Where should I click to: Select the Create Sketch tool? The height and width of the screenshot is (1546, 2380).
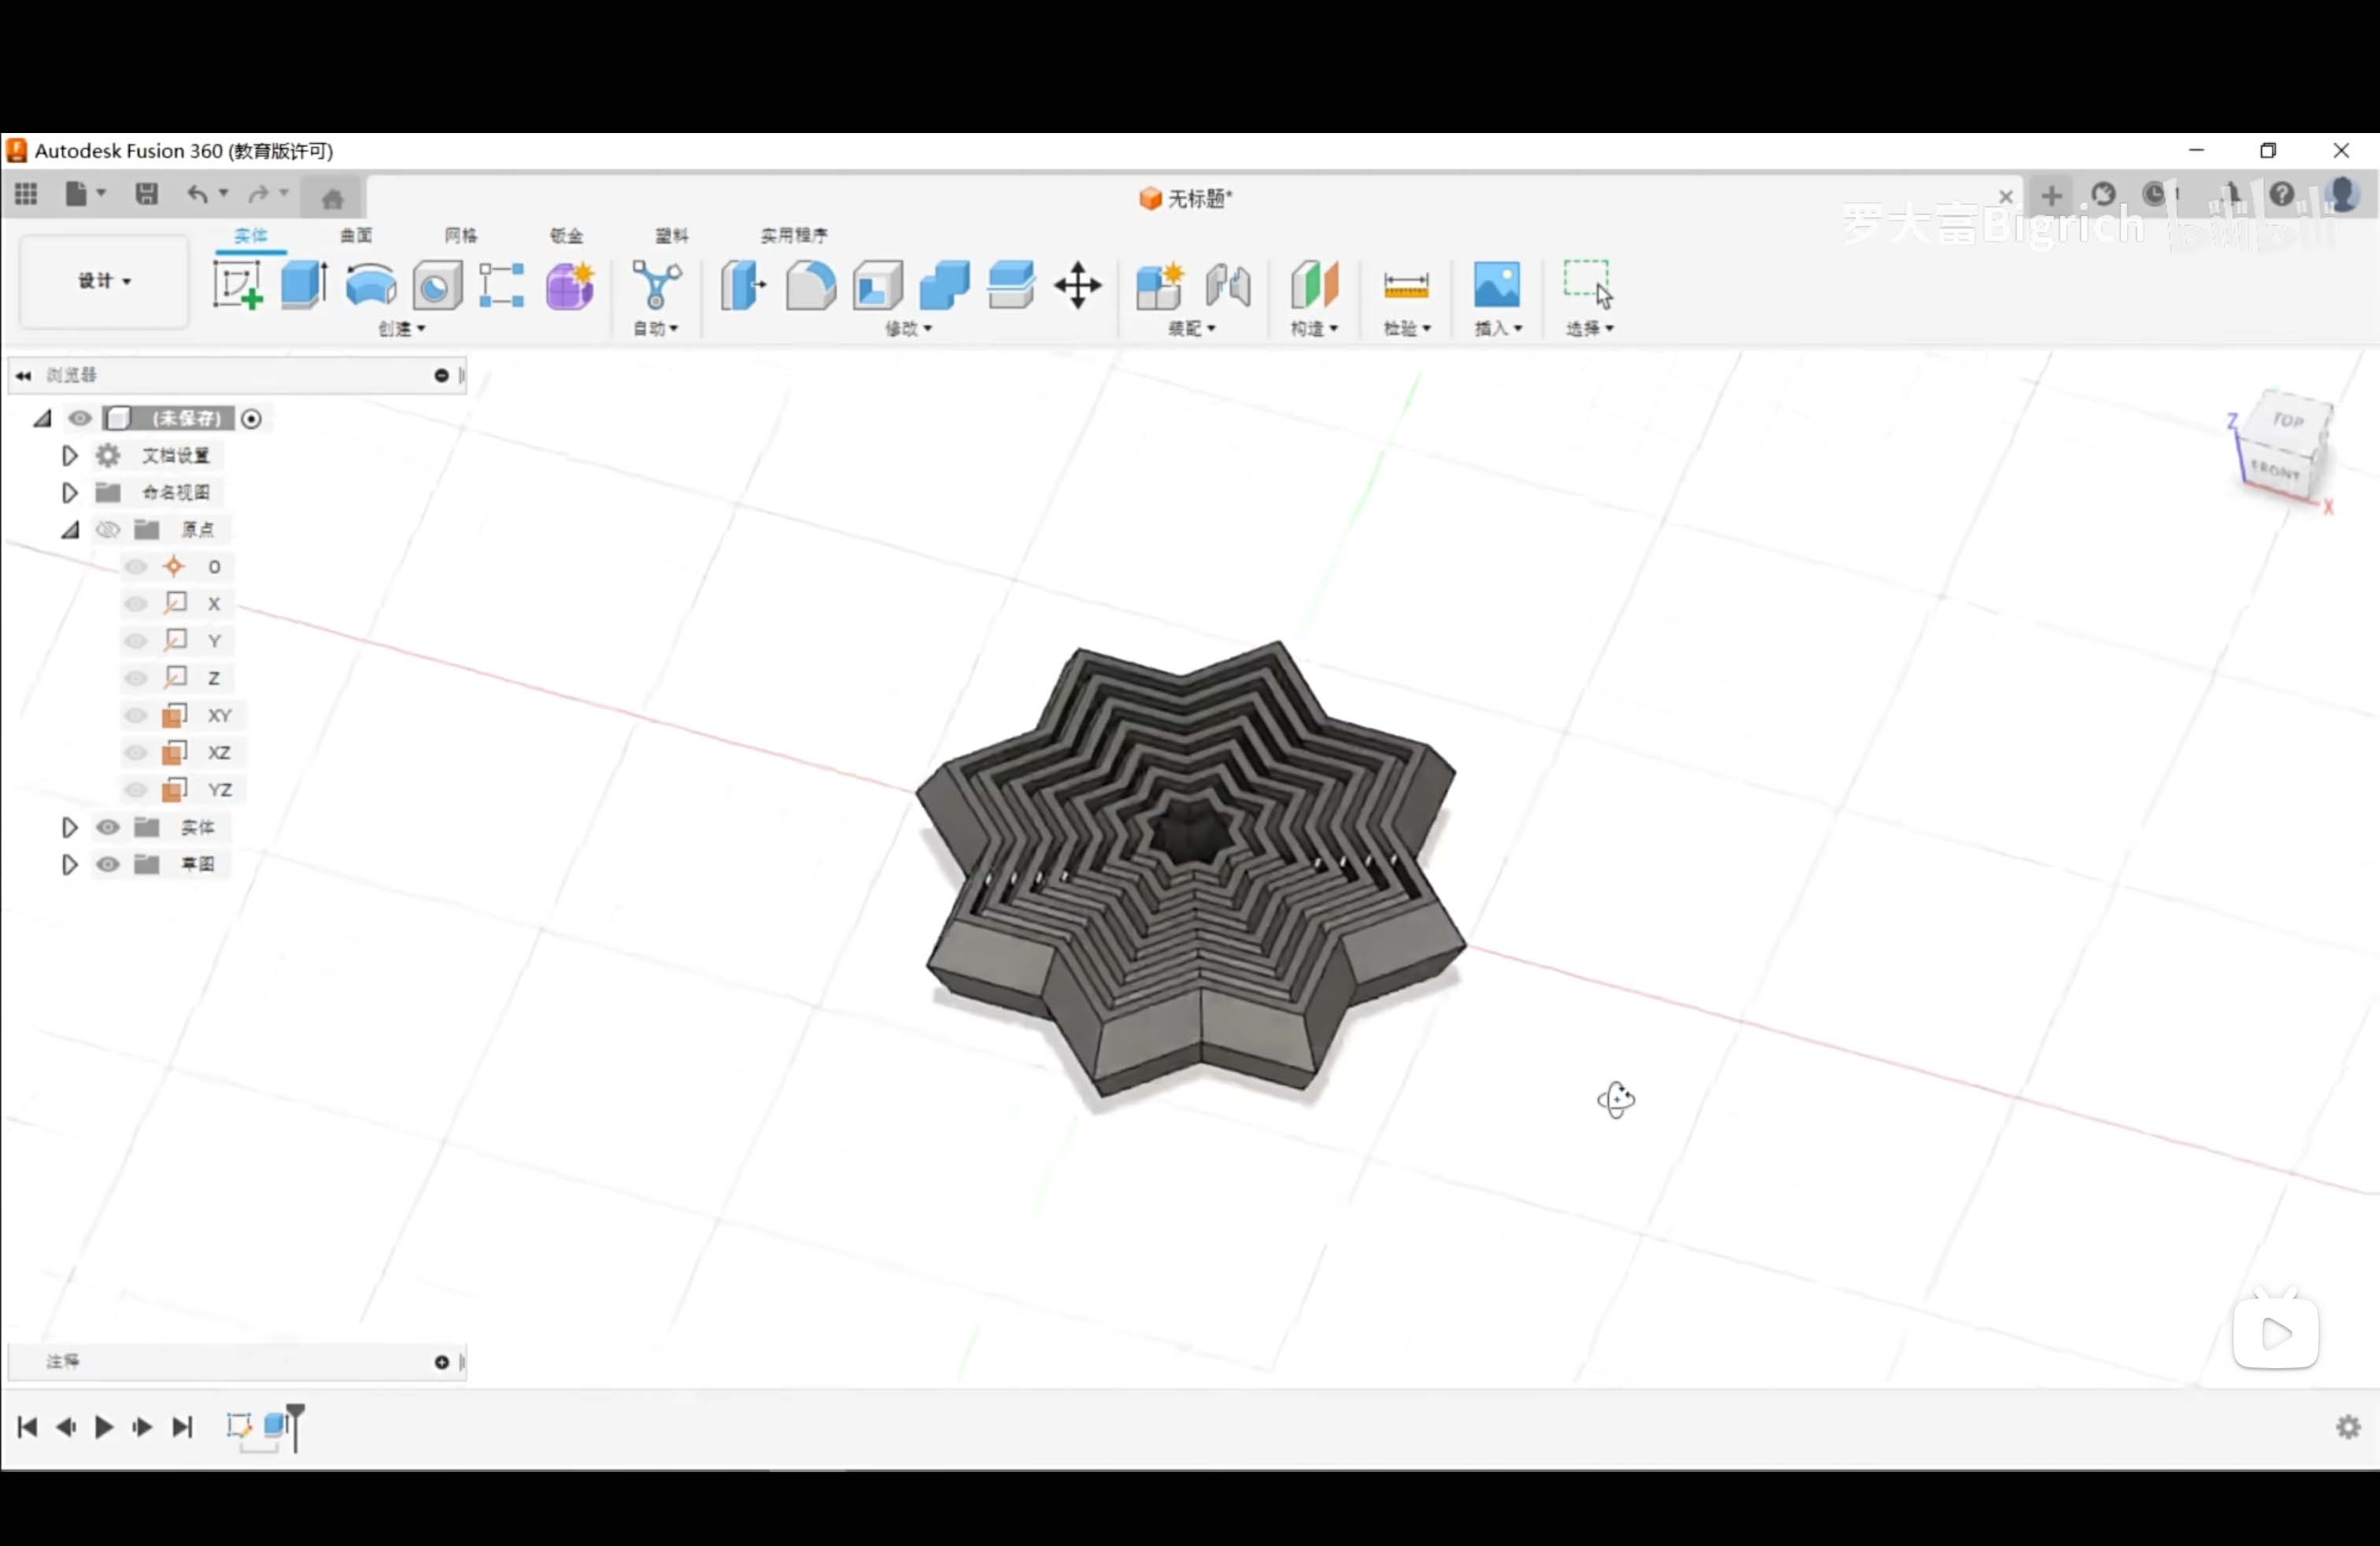pos(238,285)
